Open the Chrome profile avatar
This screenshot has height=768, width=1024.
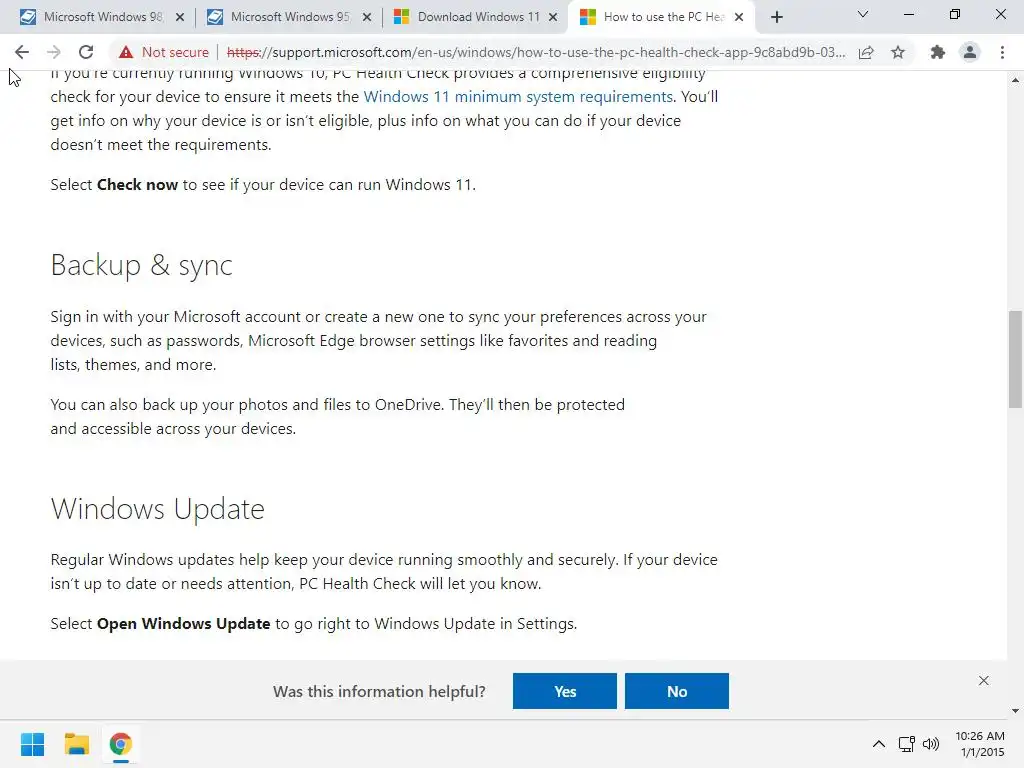(x=970, y=52)
